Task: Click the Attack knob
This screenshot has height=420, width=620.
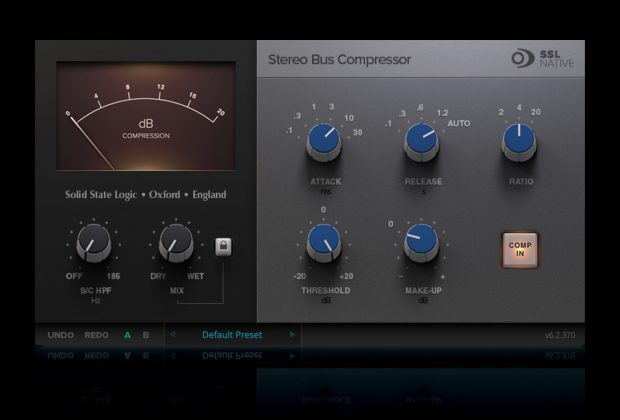Action: (x=324, y=141)
